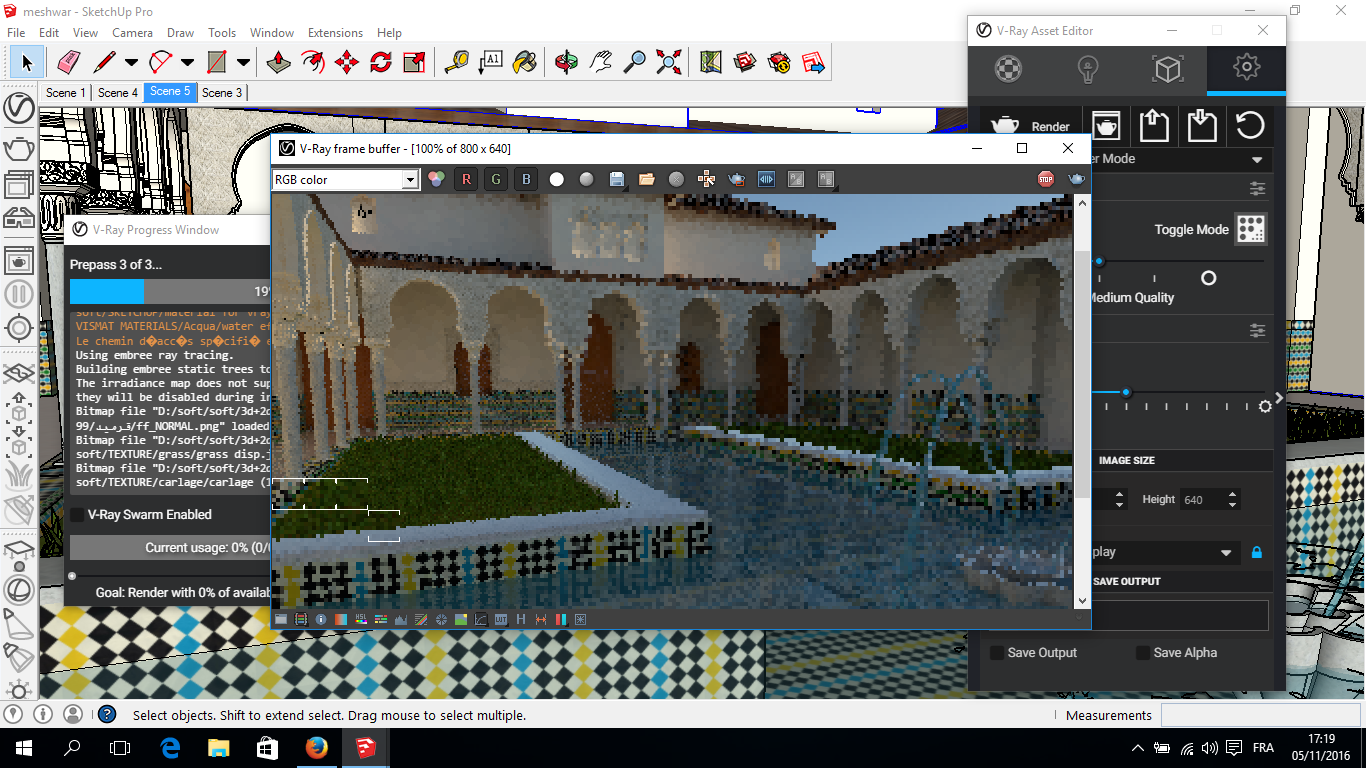Open the Extensions menu
The width and height of the screenshot is (1366, 768).
pyautogui.click(x=335, y=32)
